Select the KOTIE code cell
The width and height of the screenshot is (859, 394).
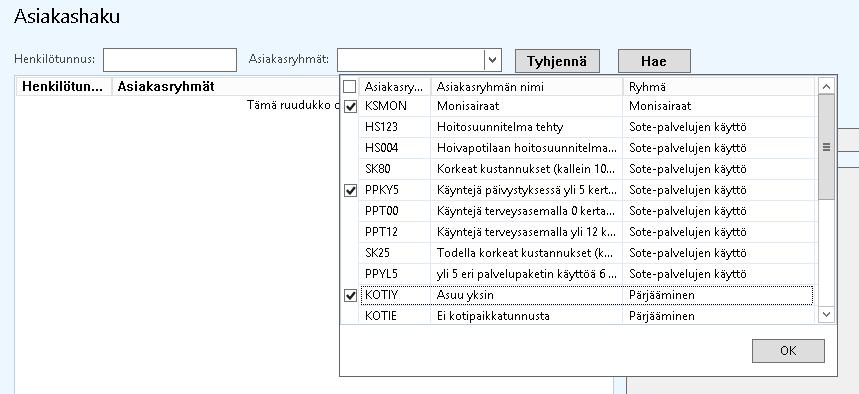[x=395, y=316]
